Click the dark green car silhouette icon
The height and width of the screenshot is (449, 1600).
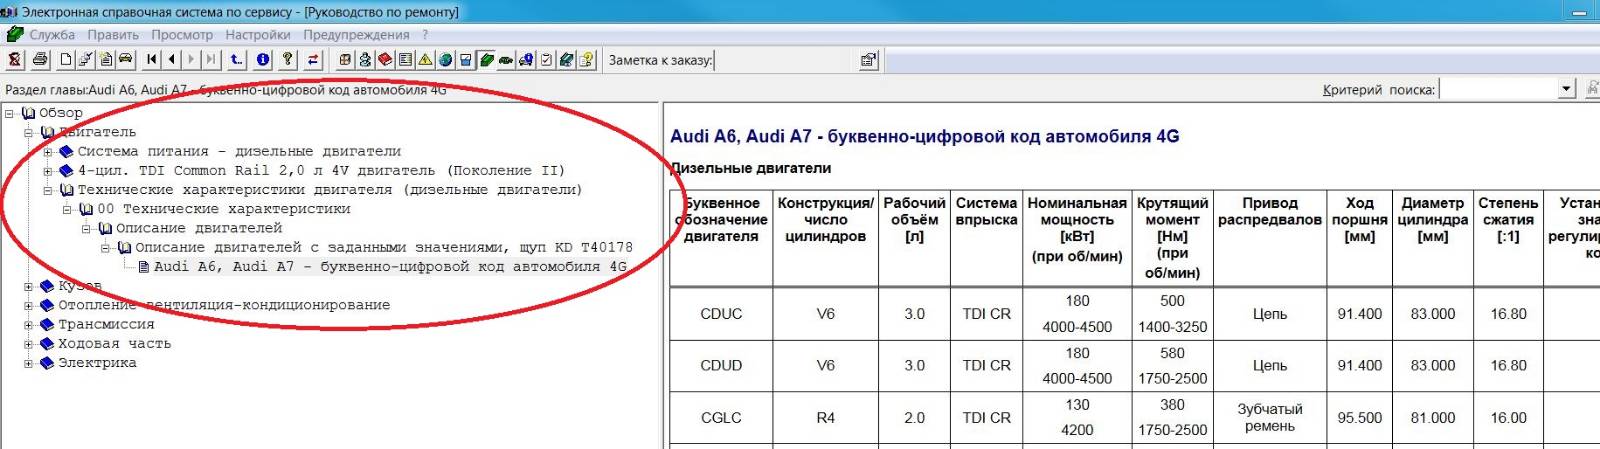506,59
